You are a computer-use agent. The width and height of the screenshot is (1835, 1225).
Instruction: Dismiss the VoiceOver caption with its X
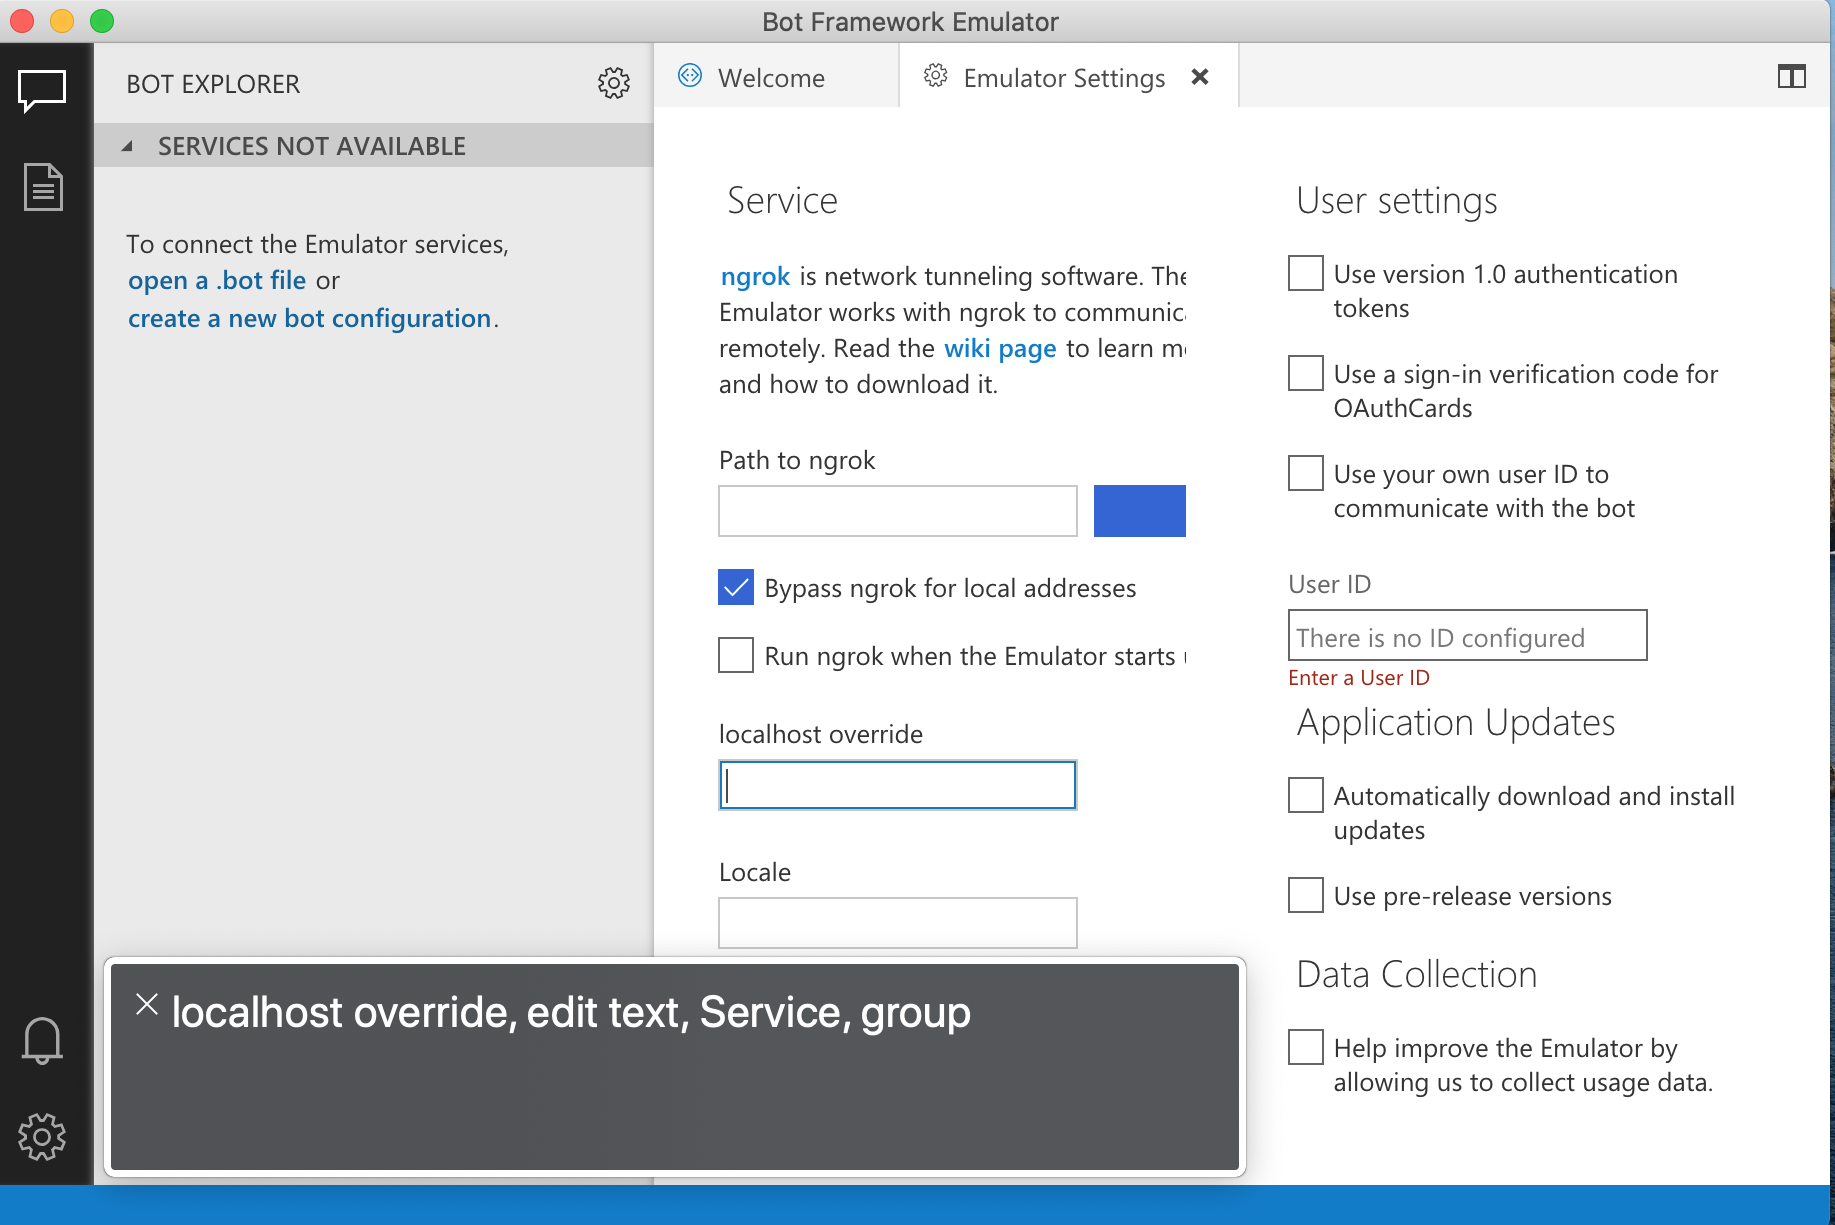point(147,1004)
